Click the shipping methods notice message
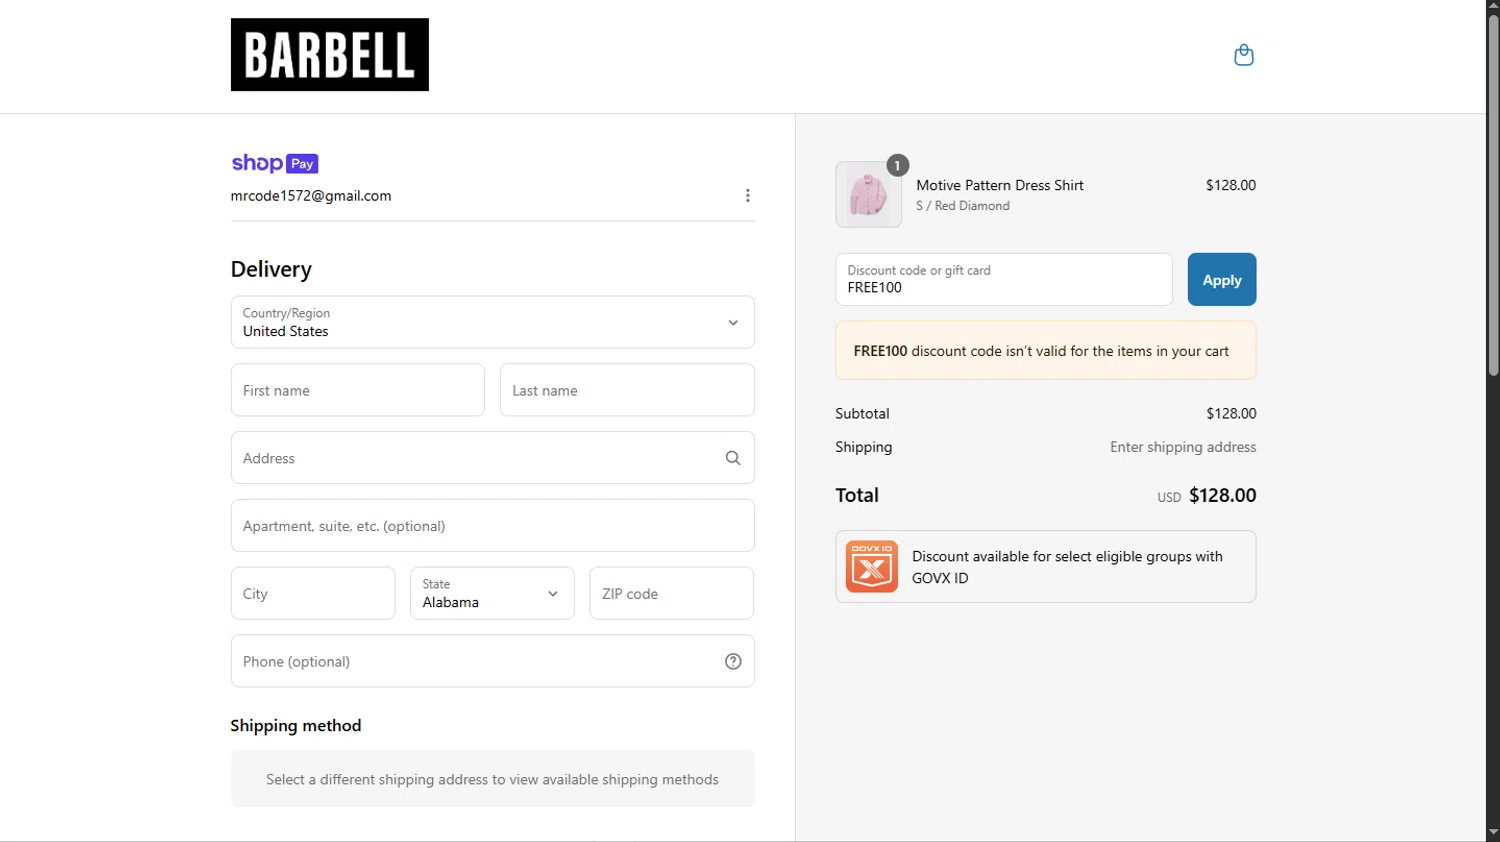 (492, 779)
